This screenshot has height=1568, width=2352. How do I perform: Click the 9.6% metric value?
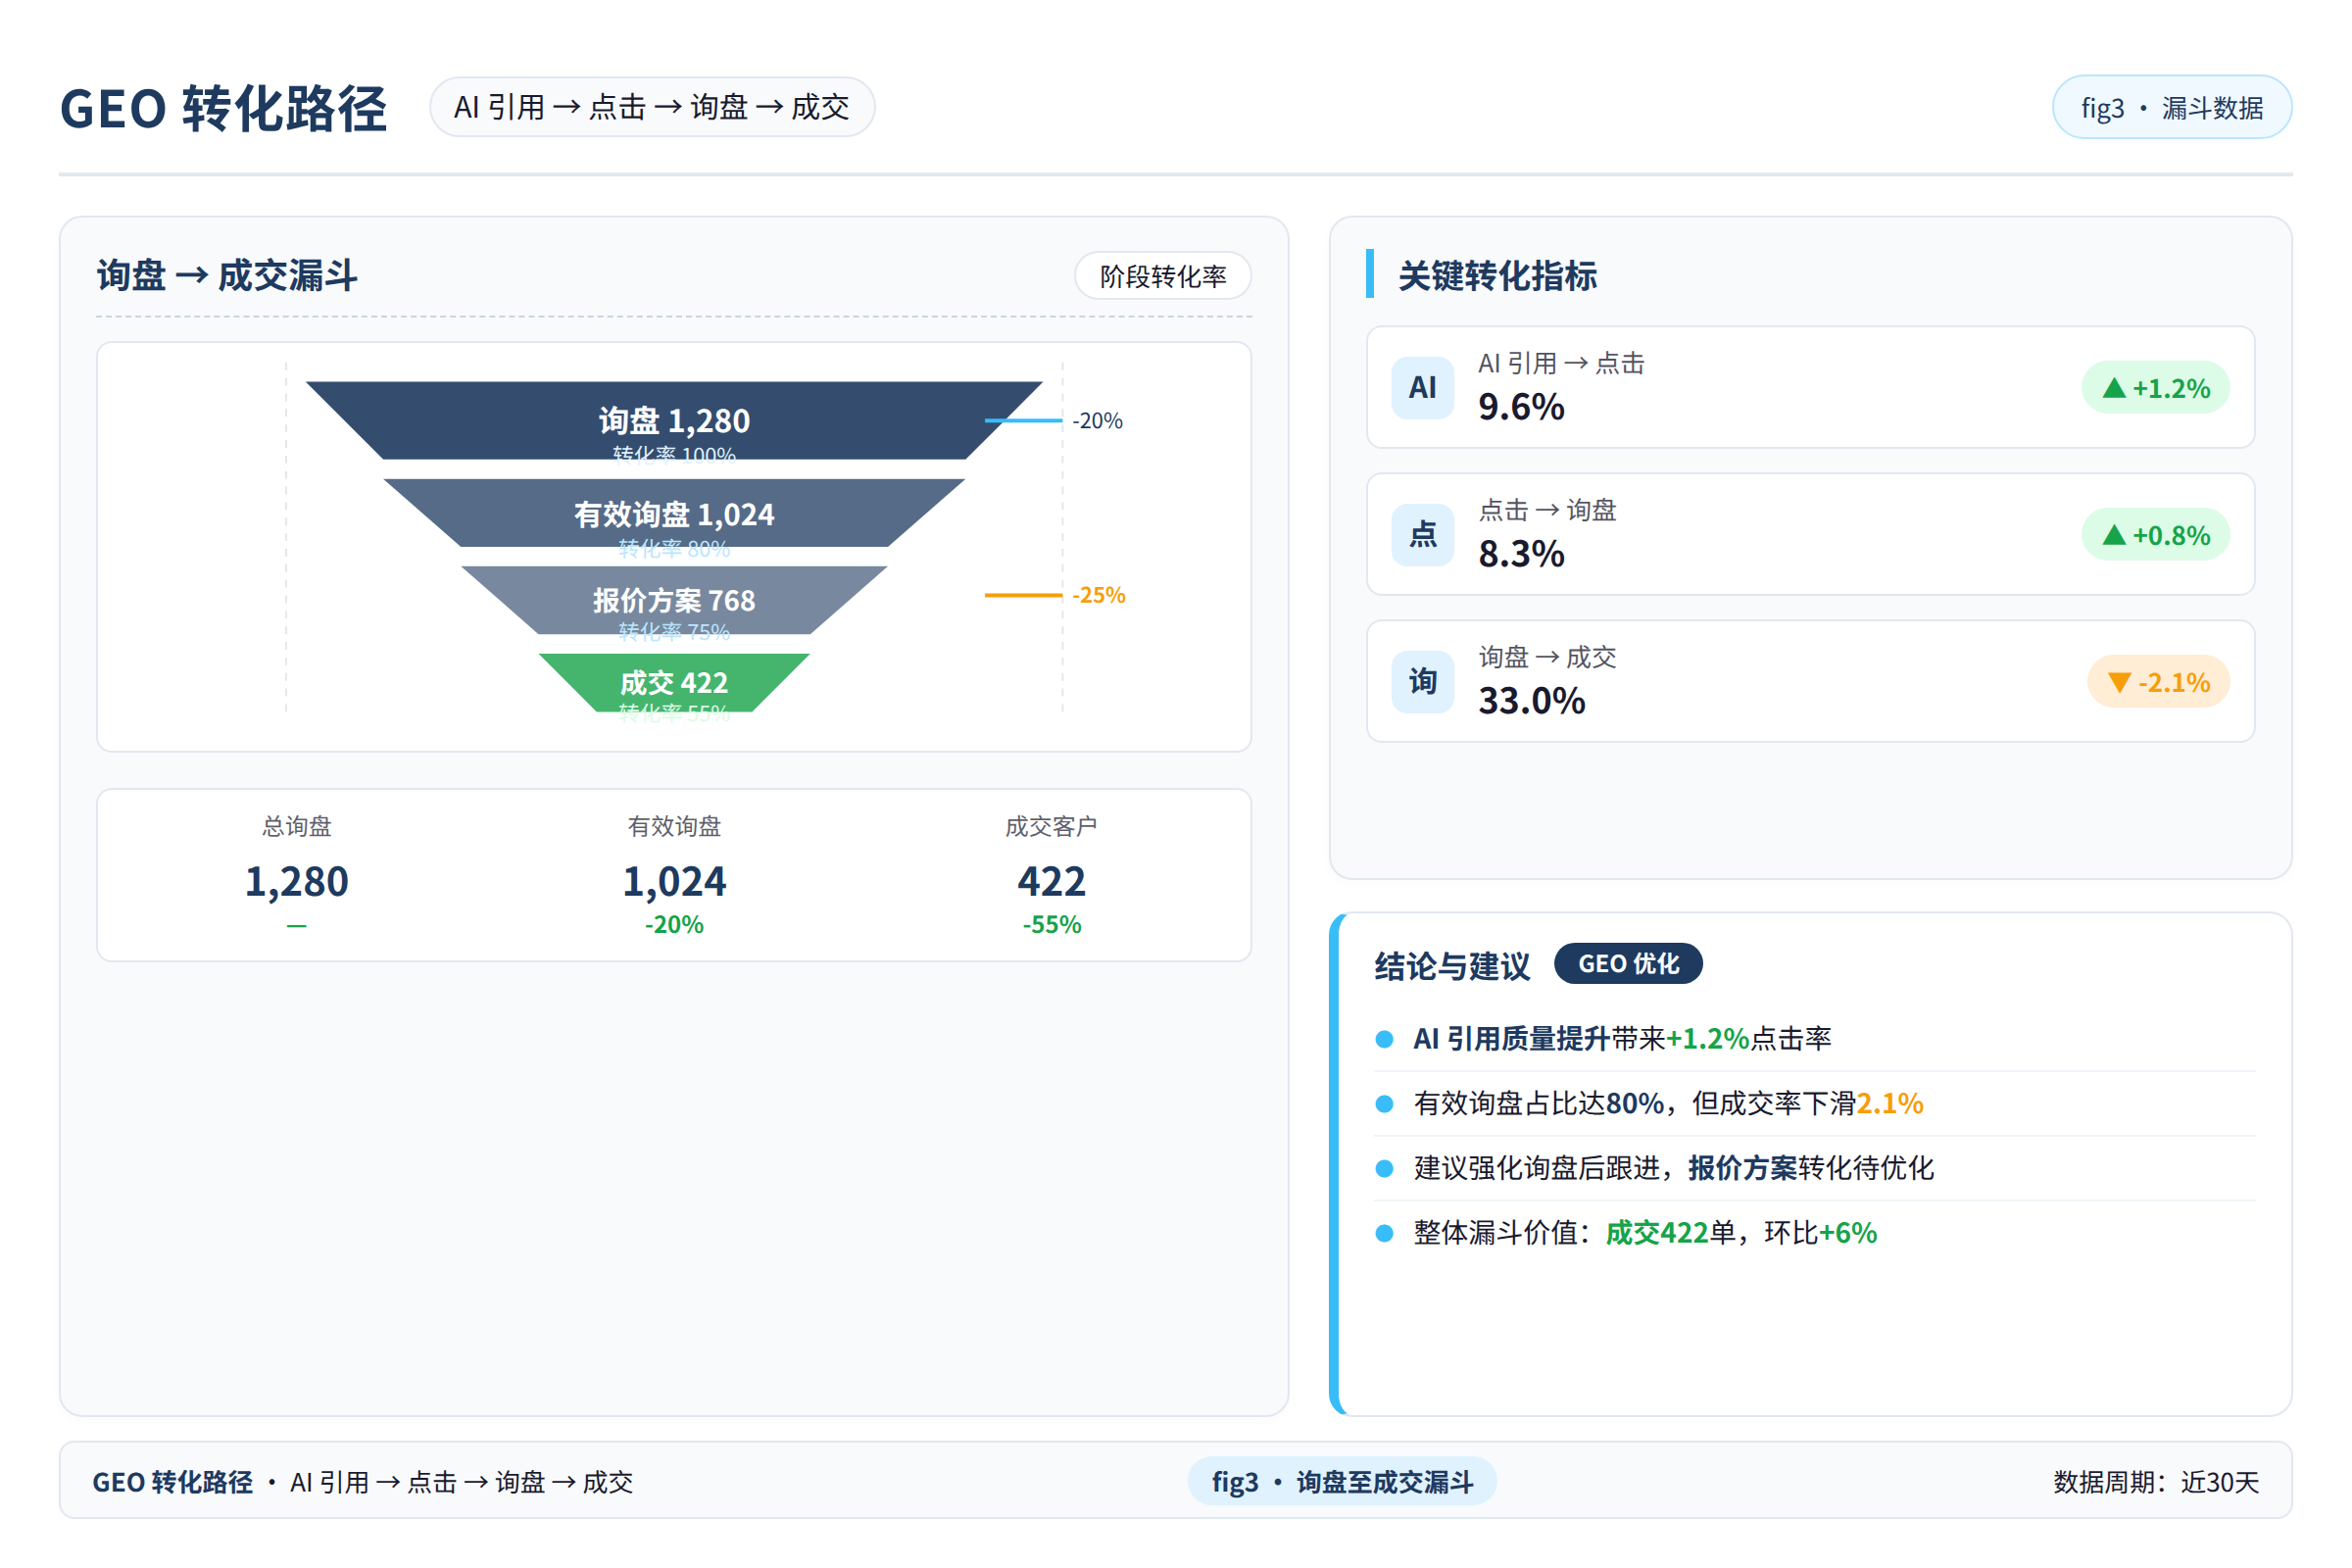click(1521, 406)
